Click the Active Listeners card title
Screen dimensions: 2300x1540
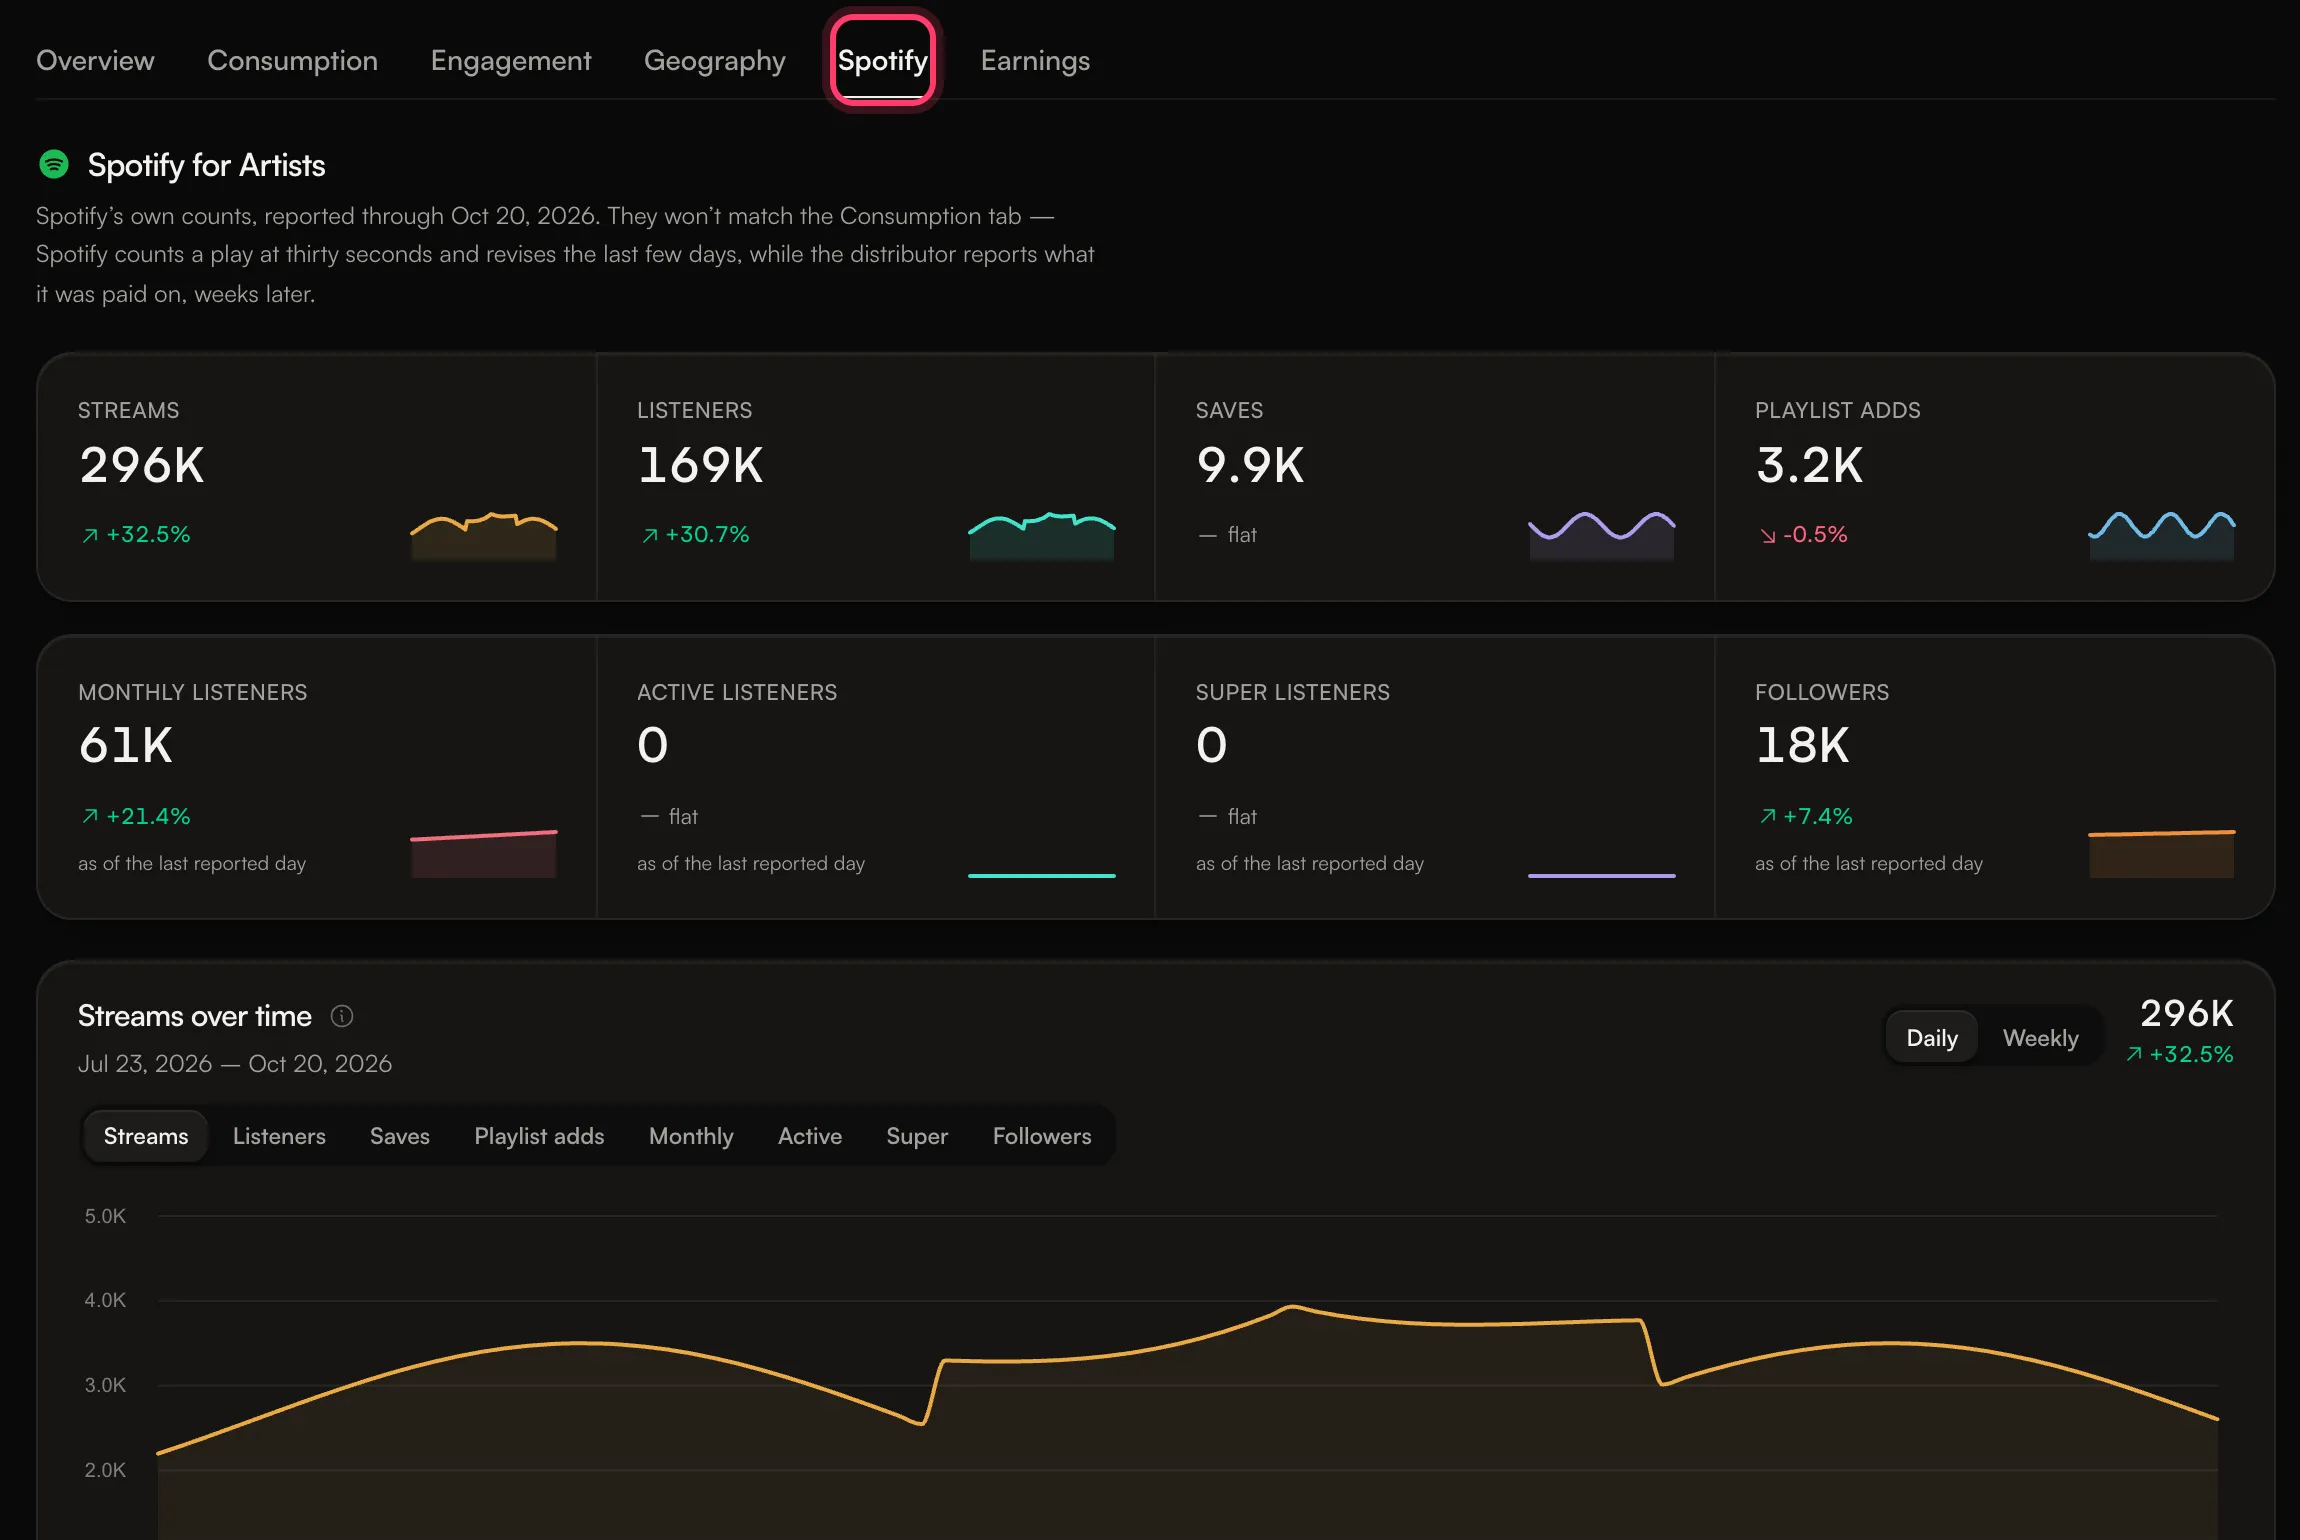[737, 692]
